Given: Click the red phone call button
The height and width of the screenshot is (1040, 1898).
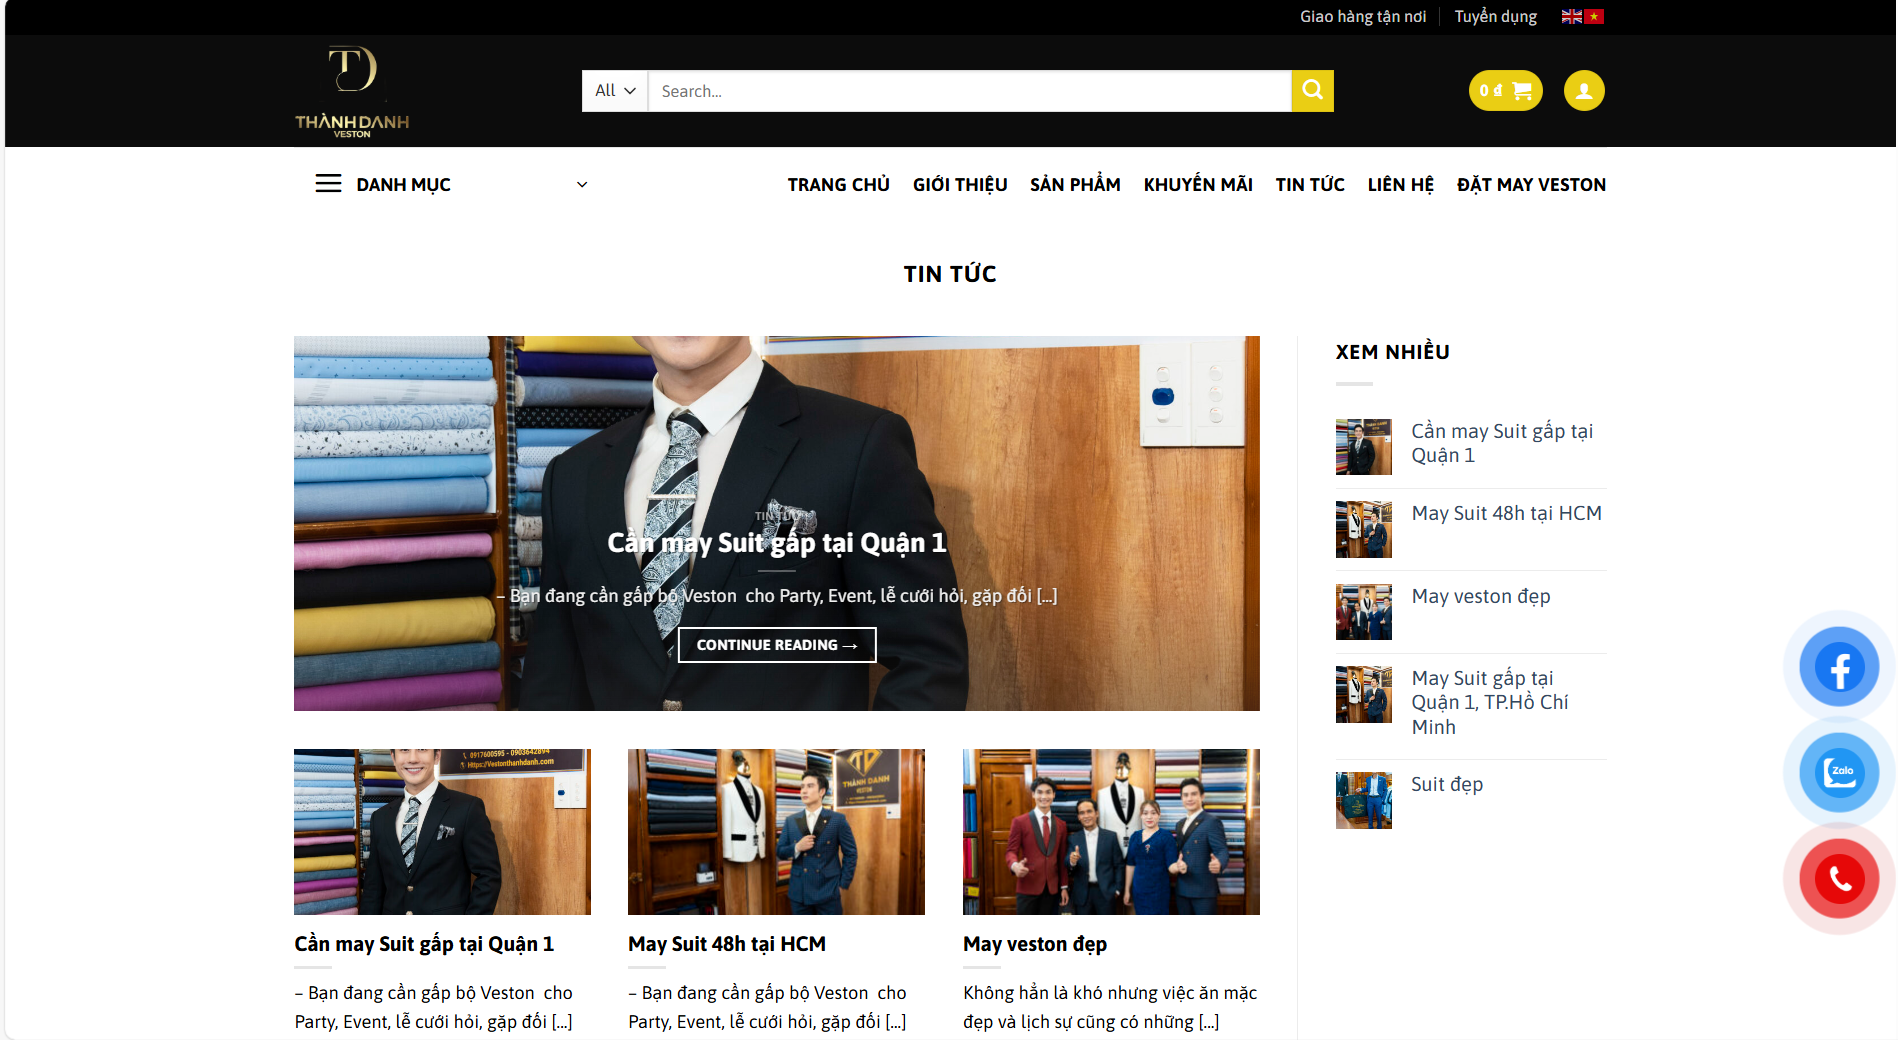Looking at the screenshot, I should point(1838,879).
